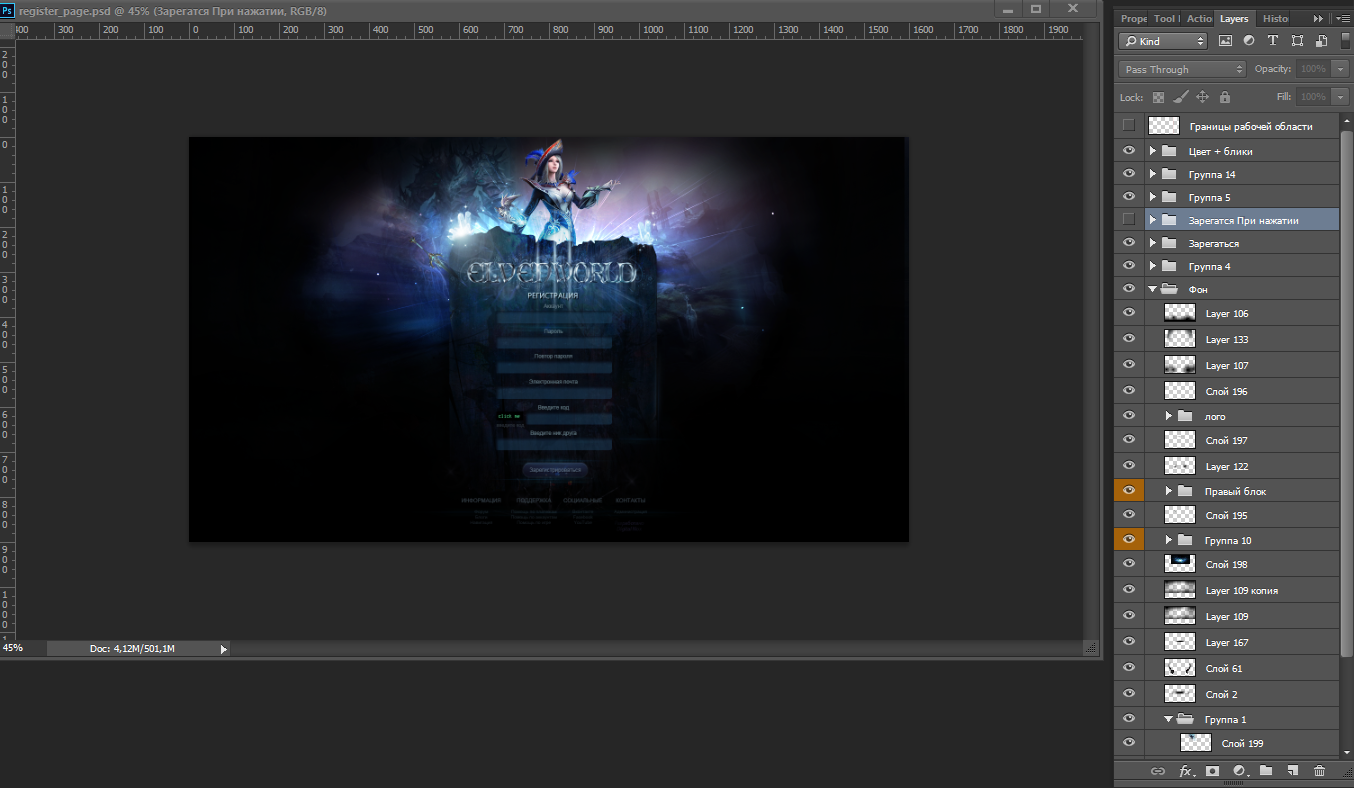The width and height of the screenshot is (1354, 788).
Task: Create new fill or adjustment layer
Action: pos(1240,771)
